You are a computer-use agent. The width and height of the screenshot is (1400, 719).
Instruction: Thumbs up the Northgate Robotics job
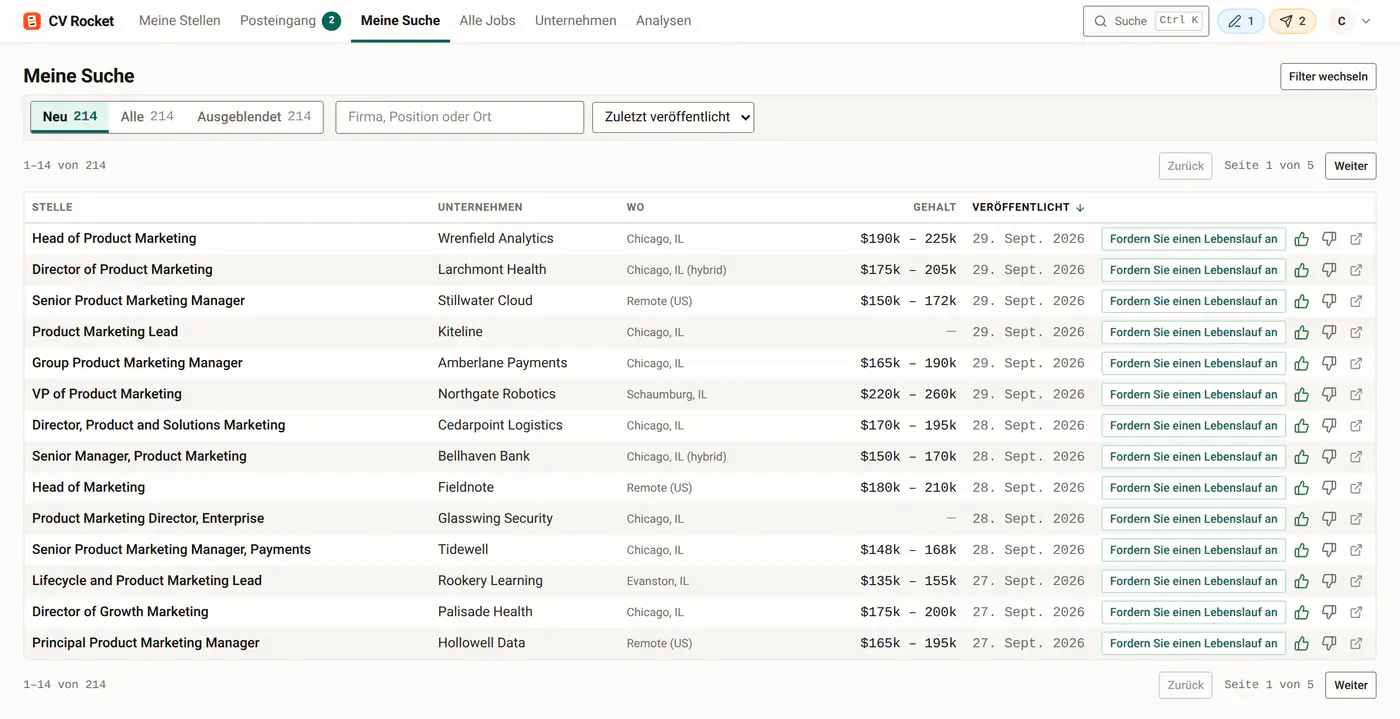1301,394
